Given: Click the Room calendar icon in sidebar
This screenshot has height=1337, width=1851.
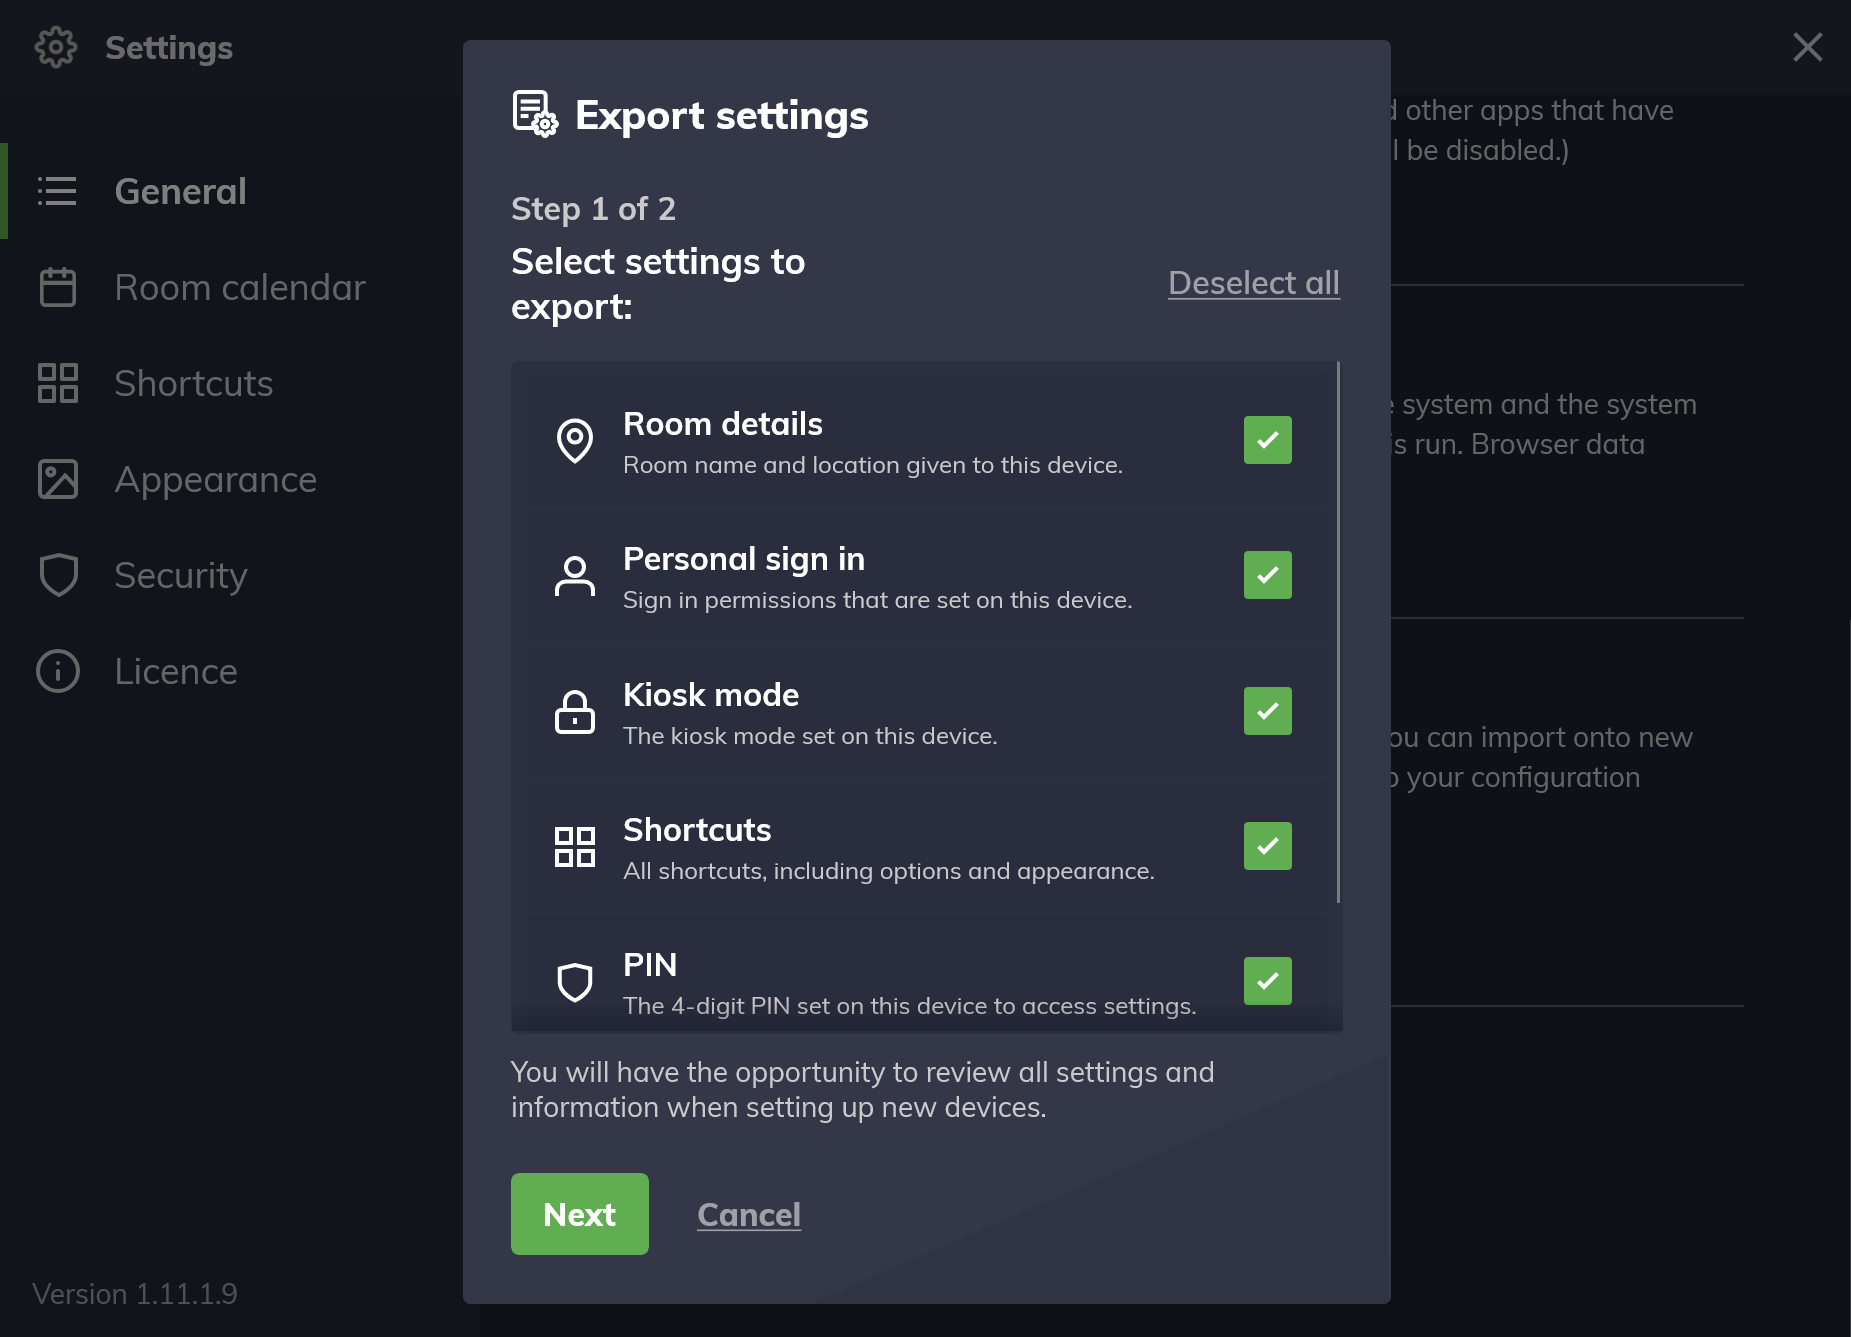Looking at the screenshot, I should (57, 287).
